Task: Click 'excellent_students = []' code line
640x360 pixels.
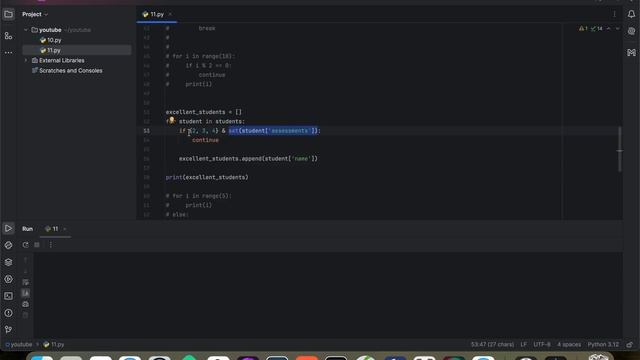Action: pyautogui.click(x=204, y=112)
